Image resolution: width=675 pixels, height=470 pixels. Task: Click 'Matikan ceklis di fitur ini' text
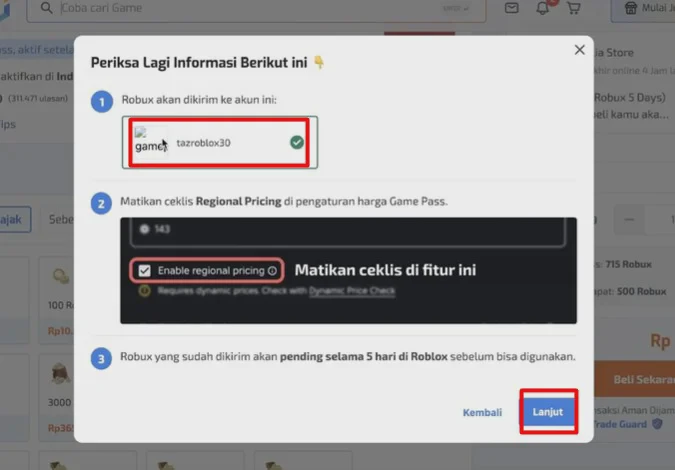(385, 270)
